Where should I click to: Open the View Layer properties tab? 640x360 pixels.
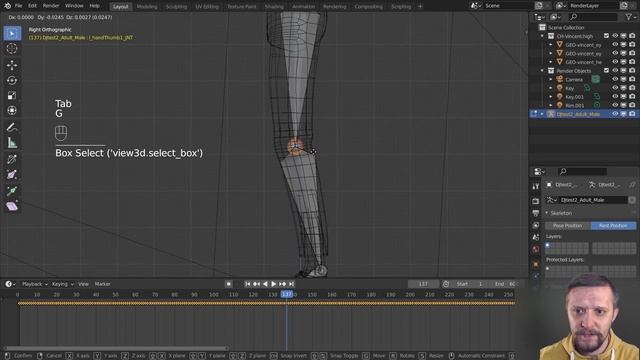[x=536, y=225]
